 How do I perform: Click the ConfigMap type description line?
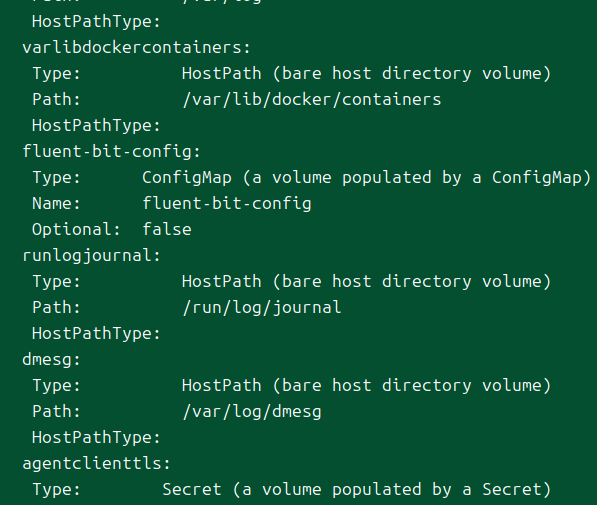click(x=366, y=177)
